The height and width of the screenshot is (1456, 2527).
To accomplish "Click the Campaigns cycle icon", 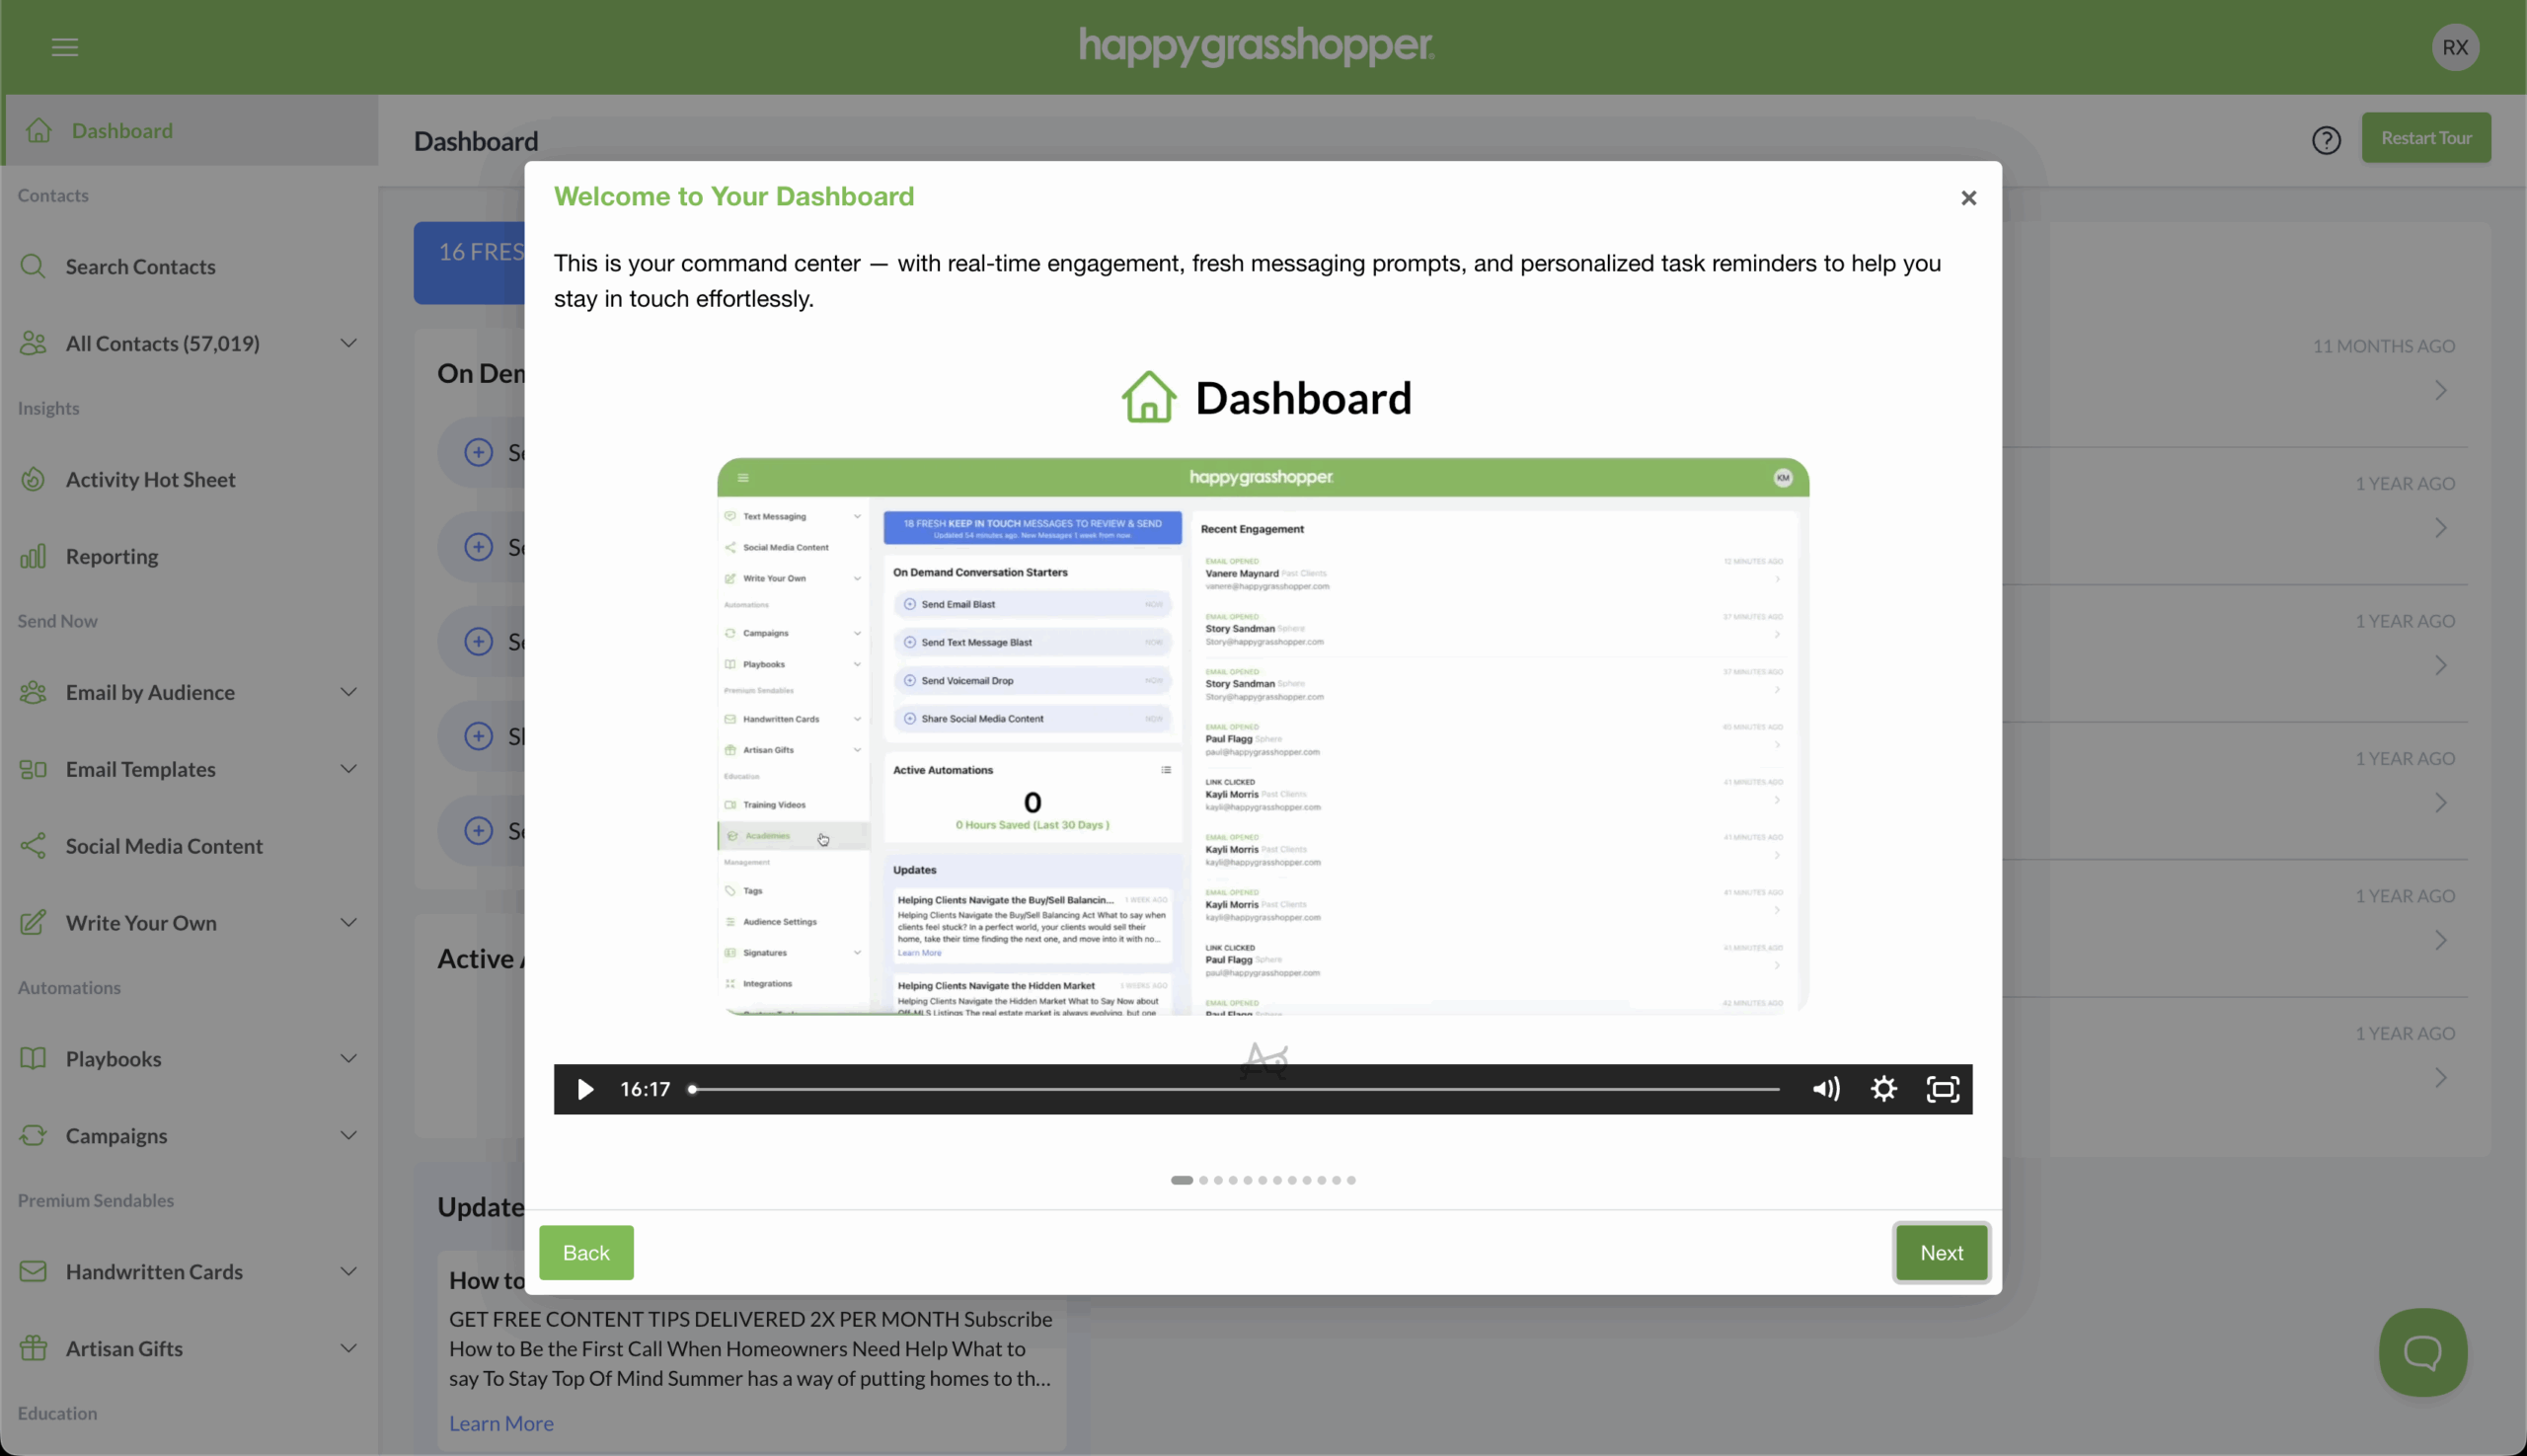I will [x=33, y=1135].
